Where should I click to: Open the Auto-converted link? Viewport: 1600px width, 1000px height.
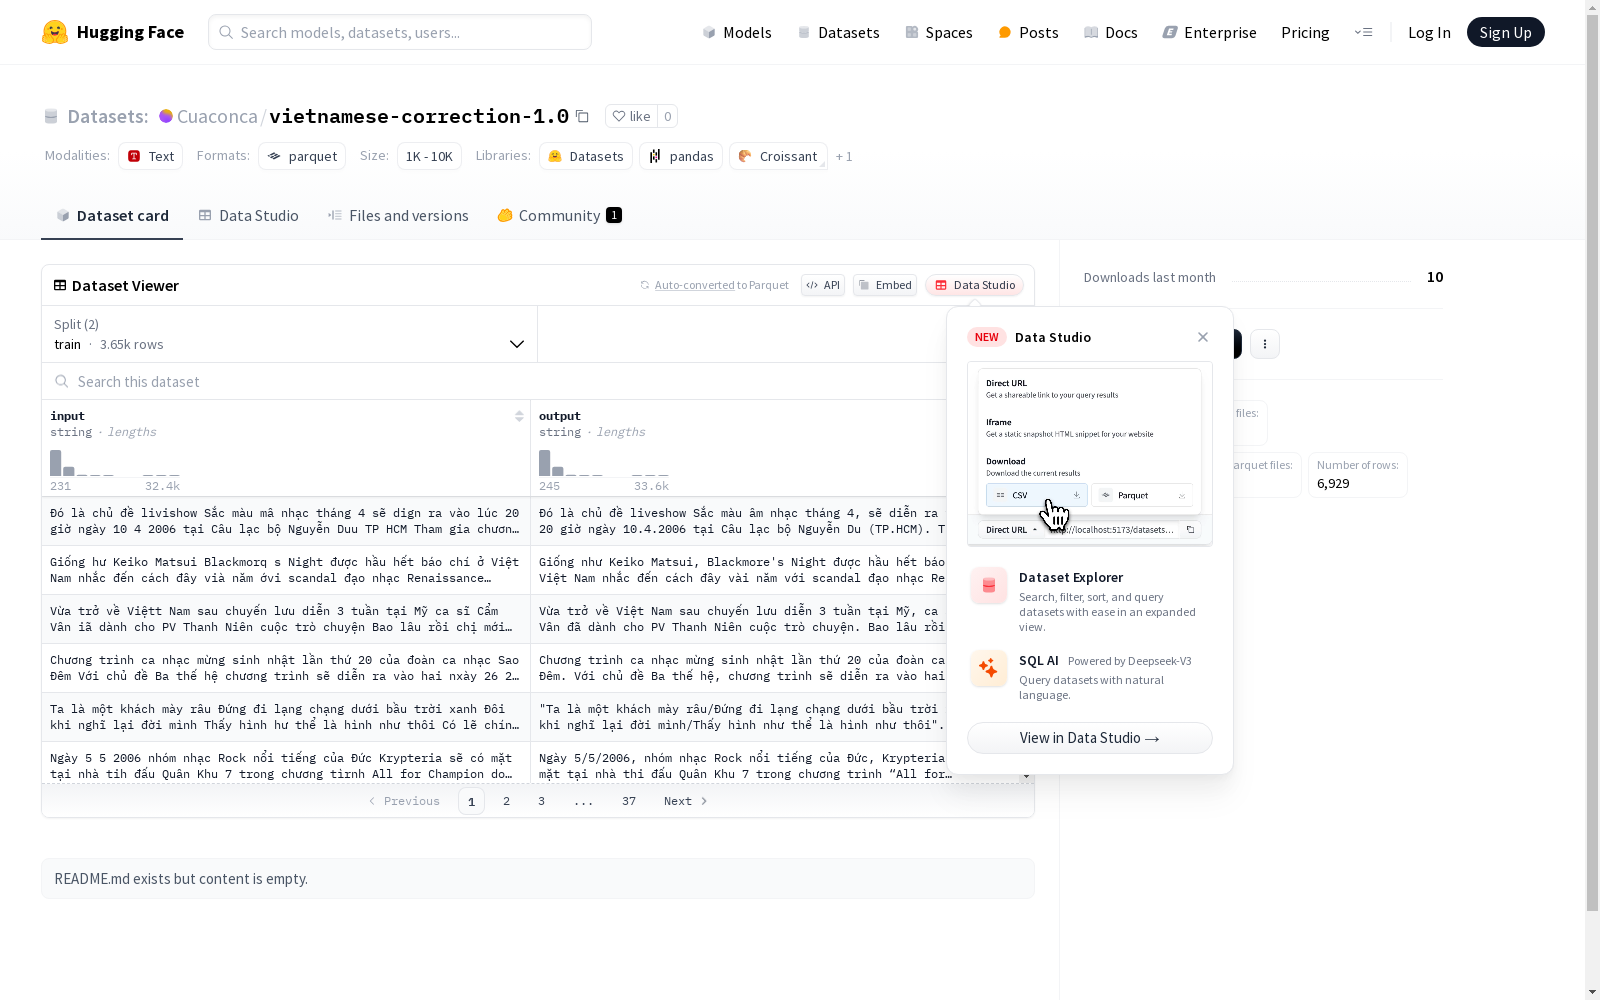point(694,285)
